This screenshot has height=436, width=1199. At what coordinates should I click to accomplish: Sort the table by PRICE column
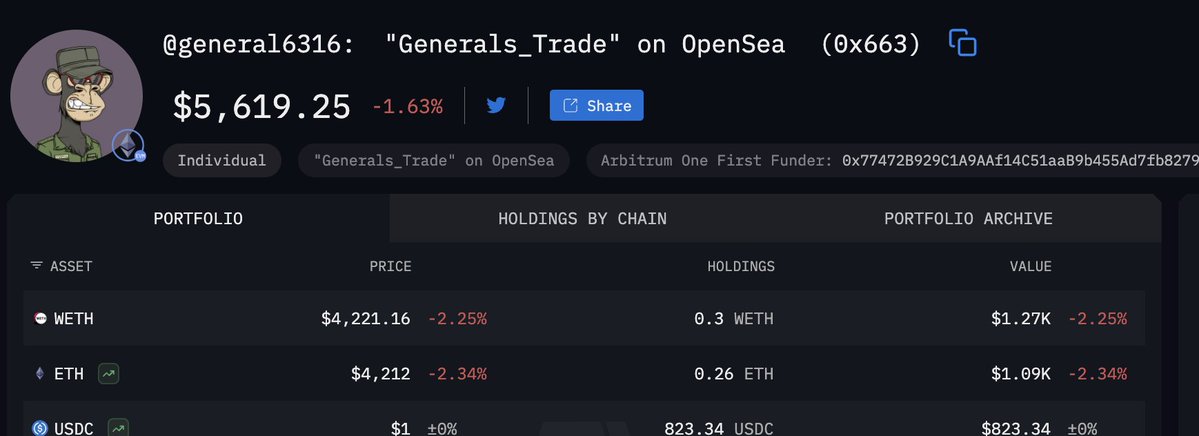click(391, 266)
